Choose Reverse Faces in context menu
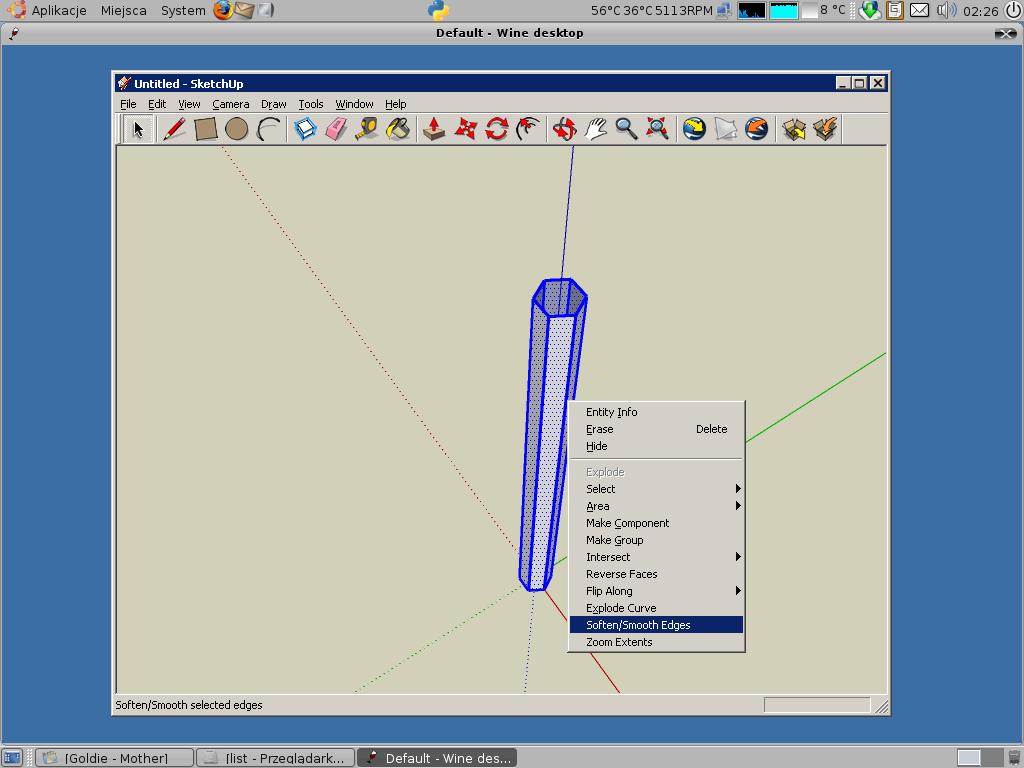Image resolution: width=1024 pixels, height=768 pixels. (x=656, y=574)
